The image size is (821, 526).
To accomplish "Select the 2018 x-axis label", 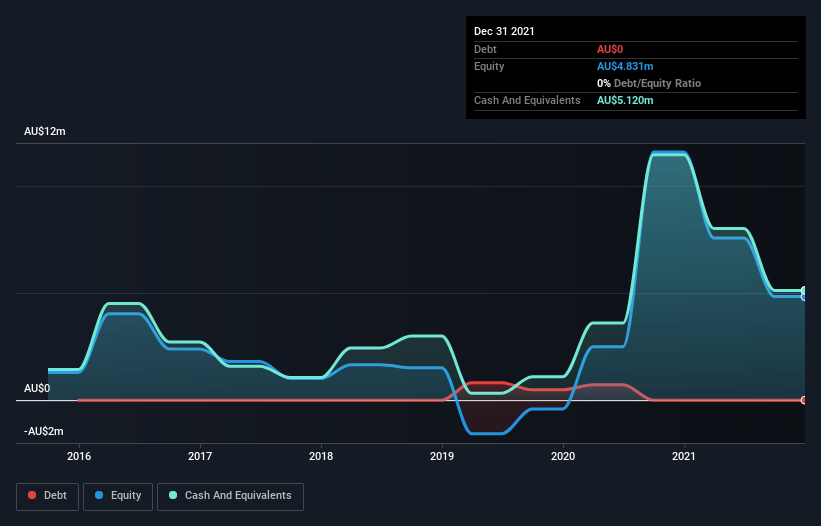I will [321, 456].
